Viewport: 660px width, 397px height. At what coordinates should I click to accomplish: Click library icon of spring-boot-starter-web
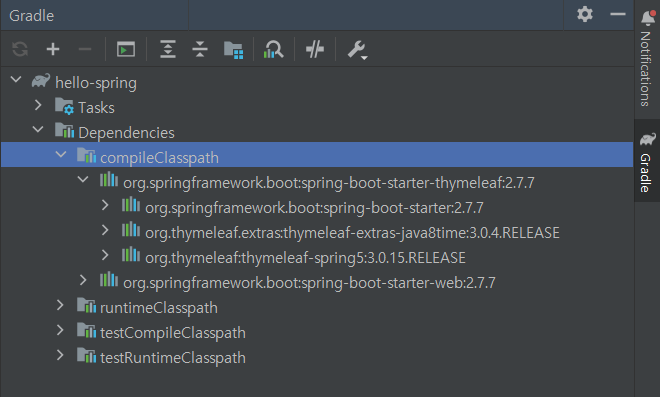click(109, 279)
